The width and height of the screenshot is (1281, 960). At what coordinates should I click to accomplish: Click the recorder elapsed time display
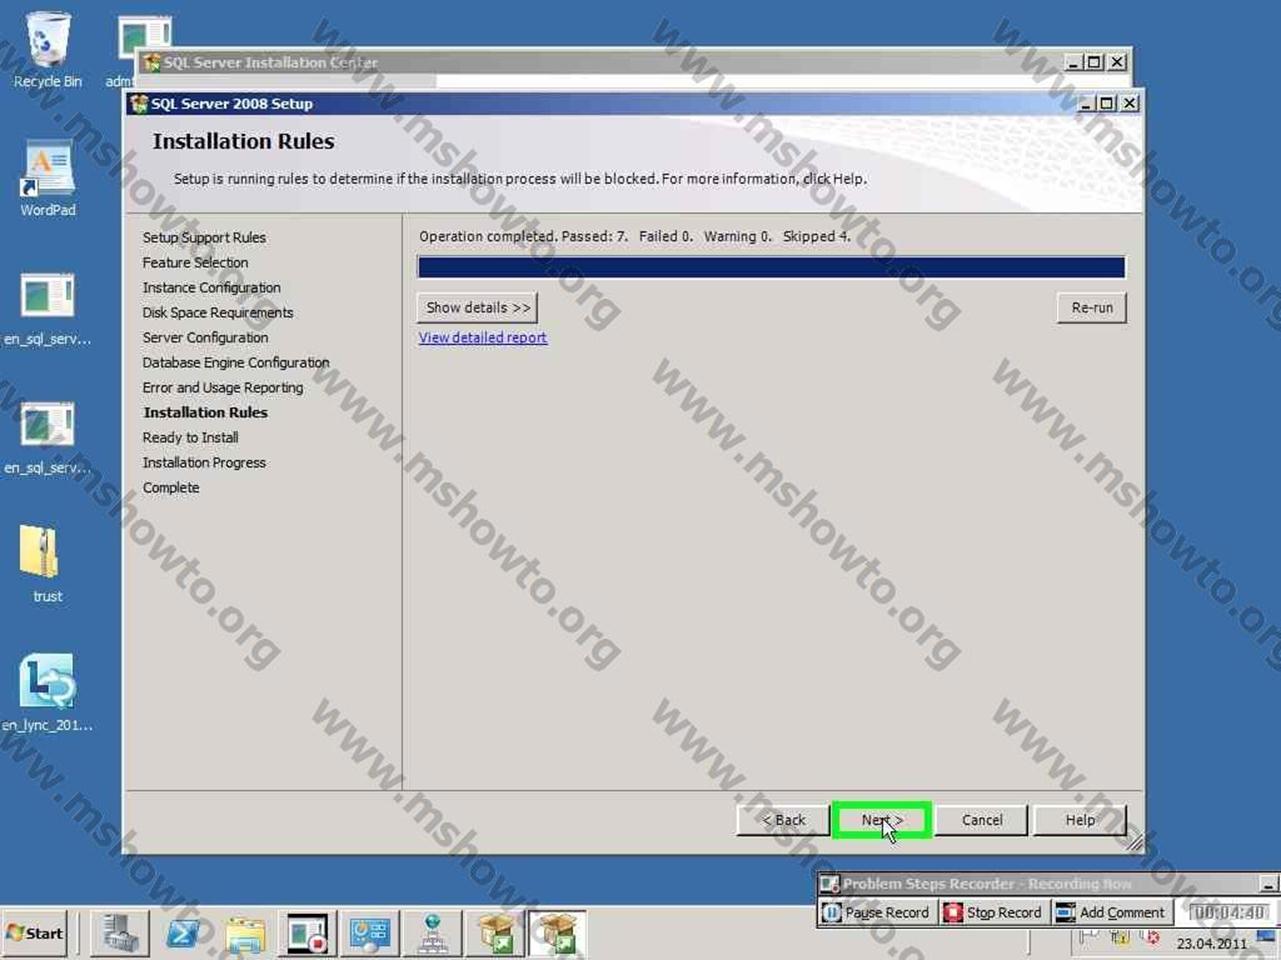coord(1229,912)
